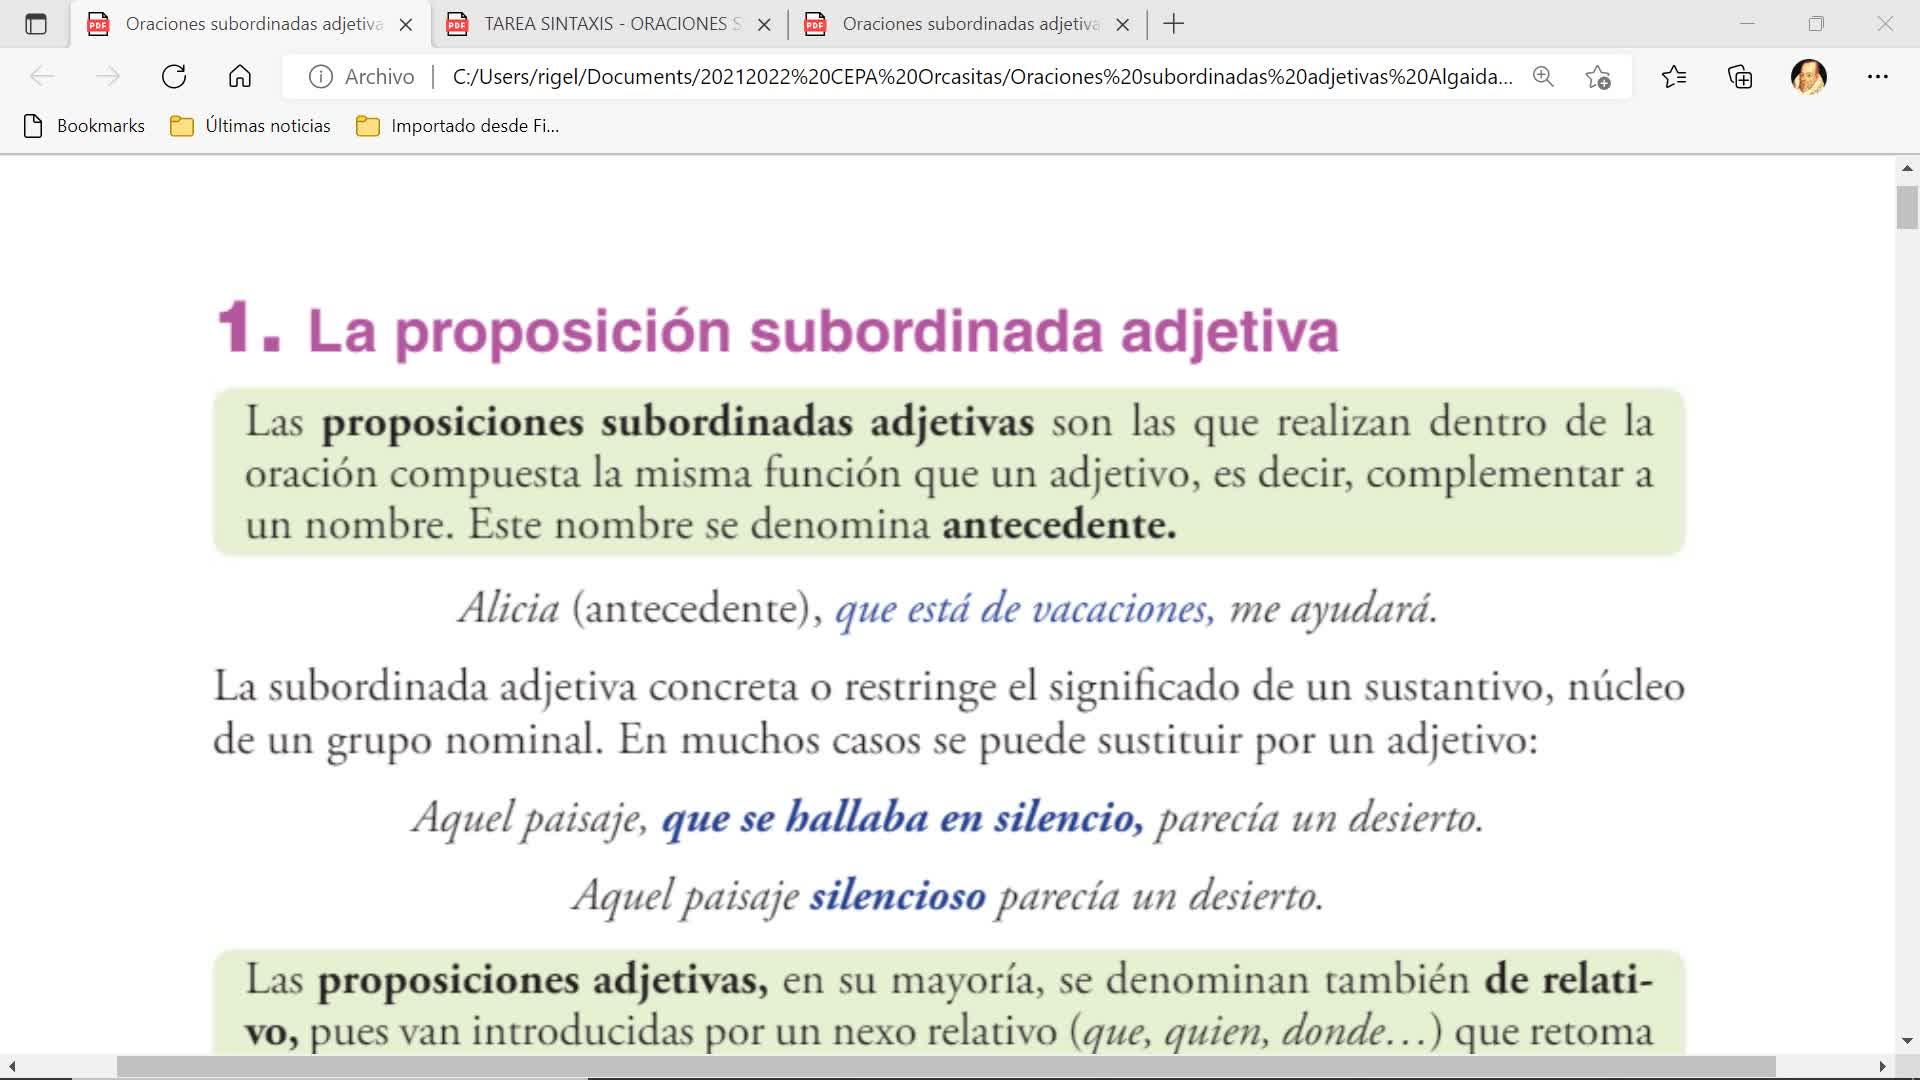
Task: Click the horizontal scrollbar right arrow
Action: (1882, 1067)
